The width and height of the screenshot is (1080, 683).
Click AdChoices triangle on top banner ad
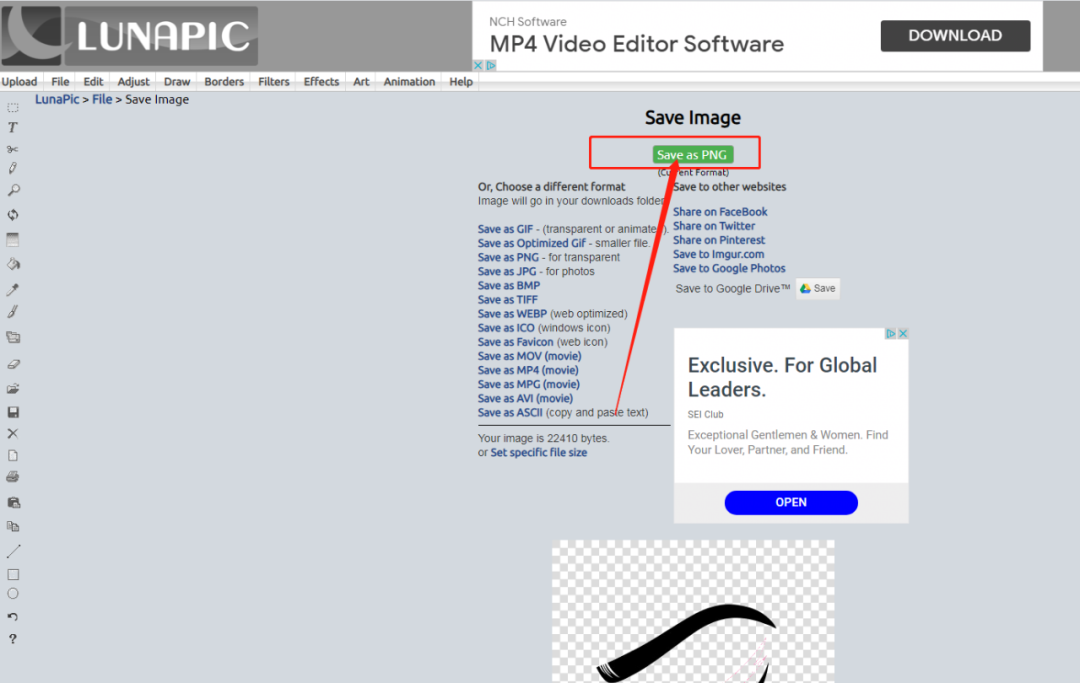[x=491, y=65]
